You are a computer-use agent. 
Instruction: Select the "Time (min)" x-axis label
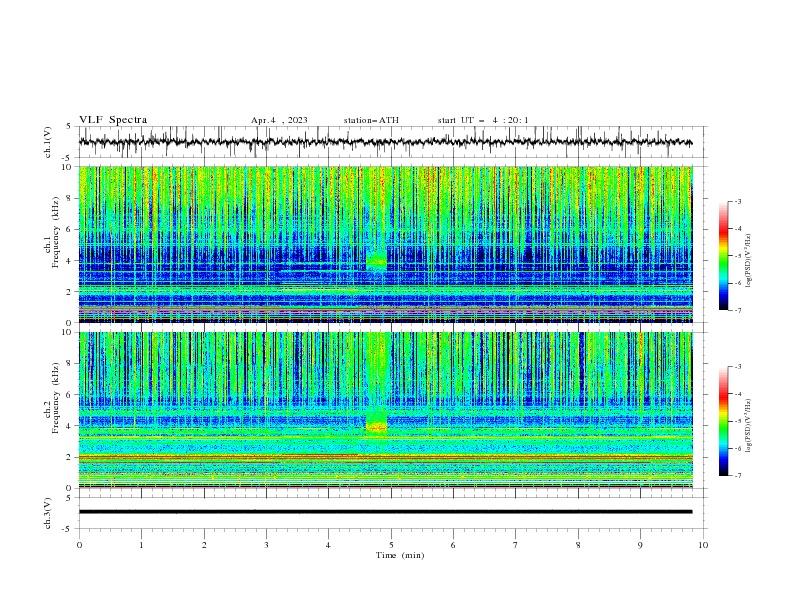[x=400, y=555]
